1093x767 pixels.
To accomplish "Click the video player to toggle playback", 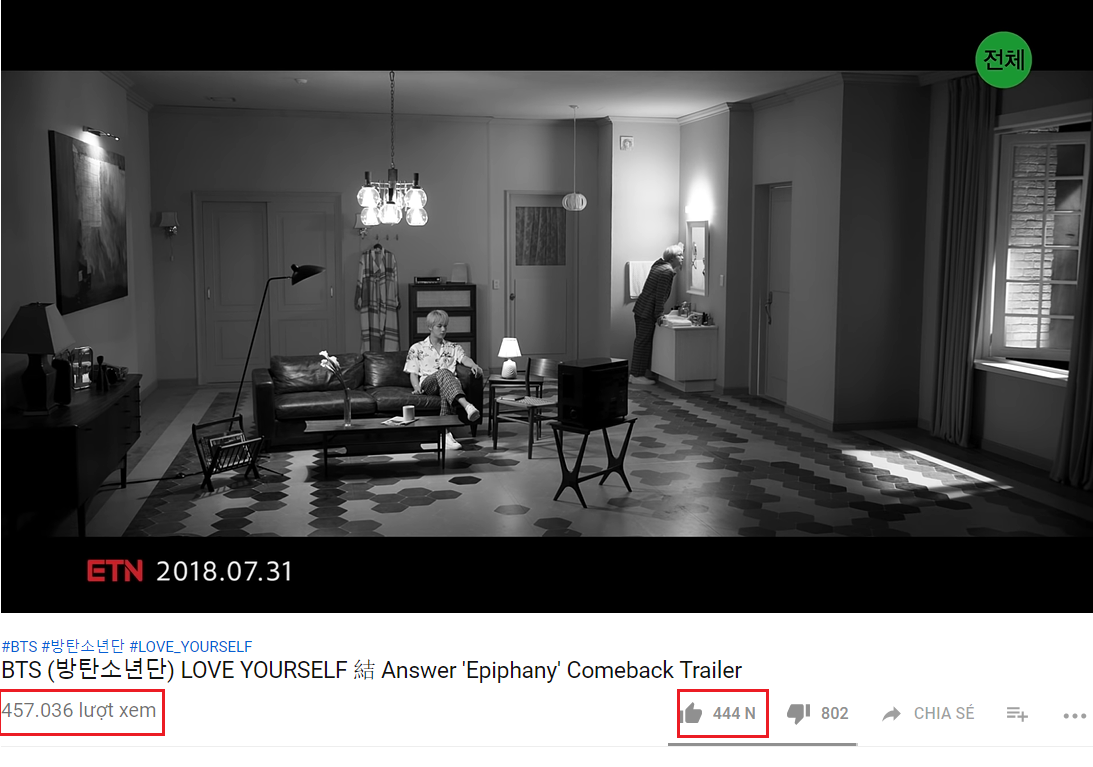I will click(546, 307).
